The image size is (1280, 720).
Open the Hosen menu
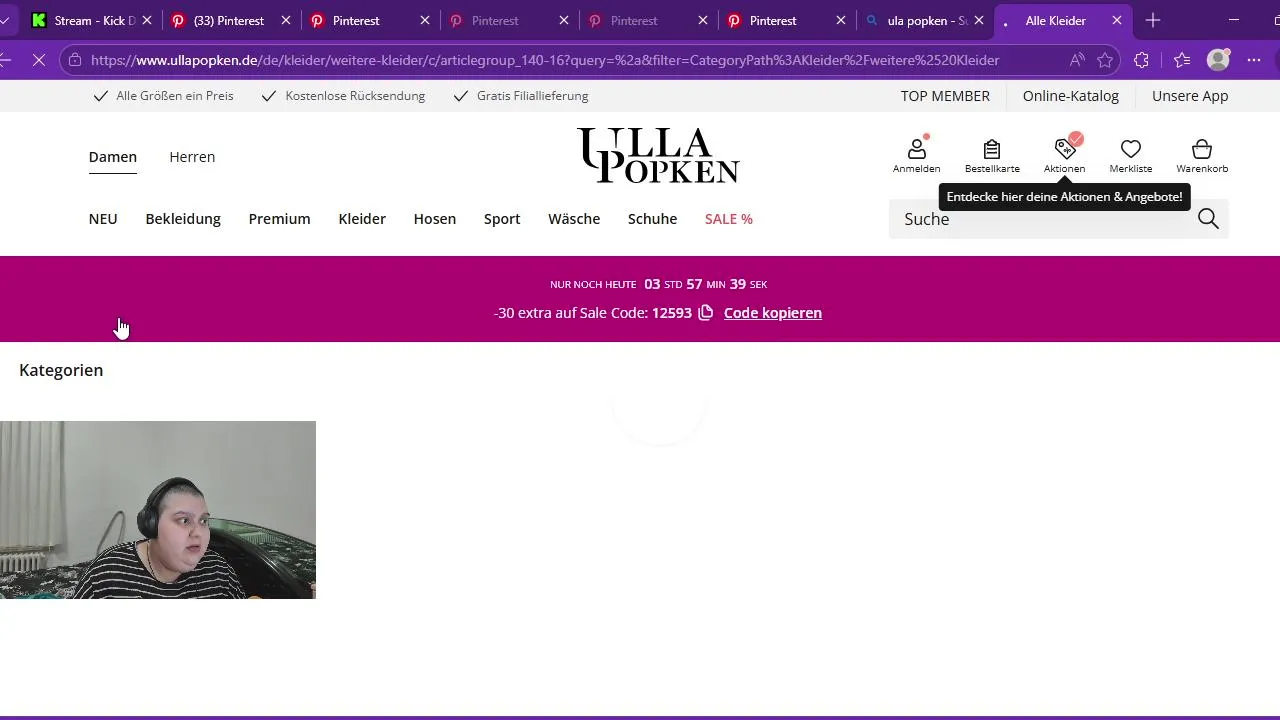point(435,219)
